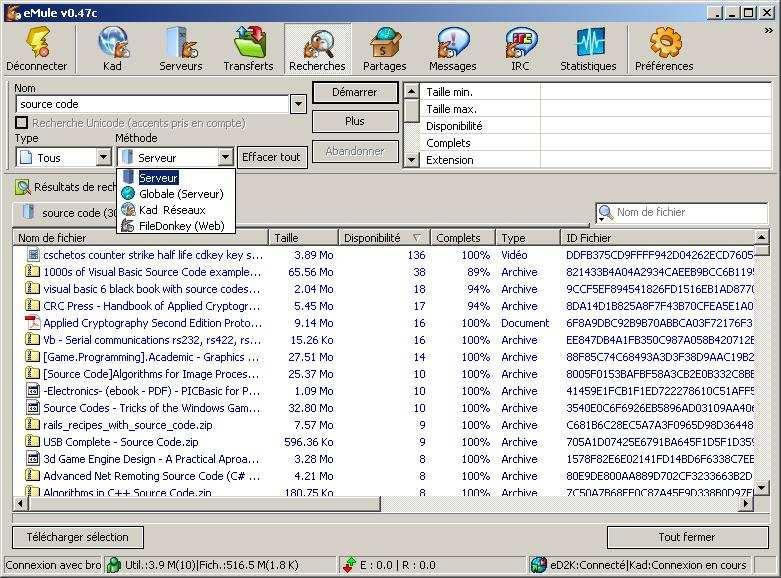This screenshot has height=578, width=781.
Task: Open the Partages shared files page
Action: (385, 48)
